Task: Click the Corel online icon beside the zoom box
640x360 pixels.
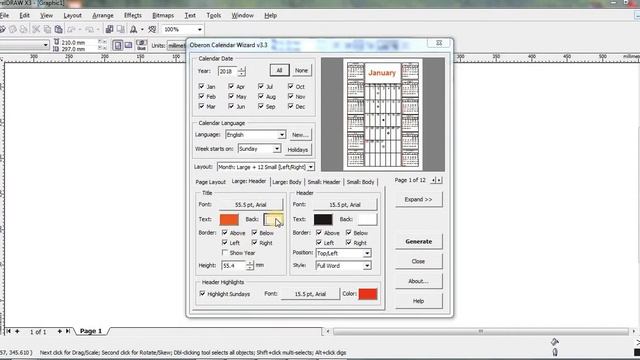Action: (x=152, y=29)
